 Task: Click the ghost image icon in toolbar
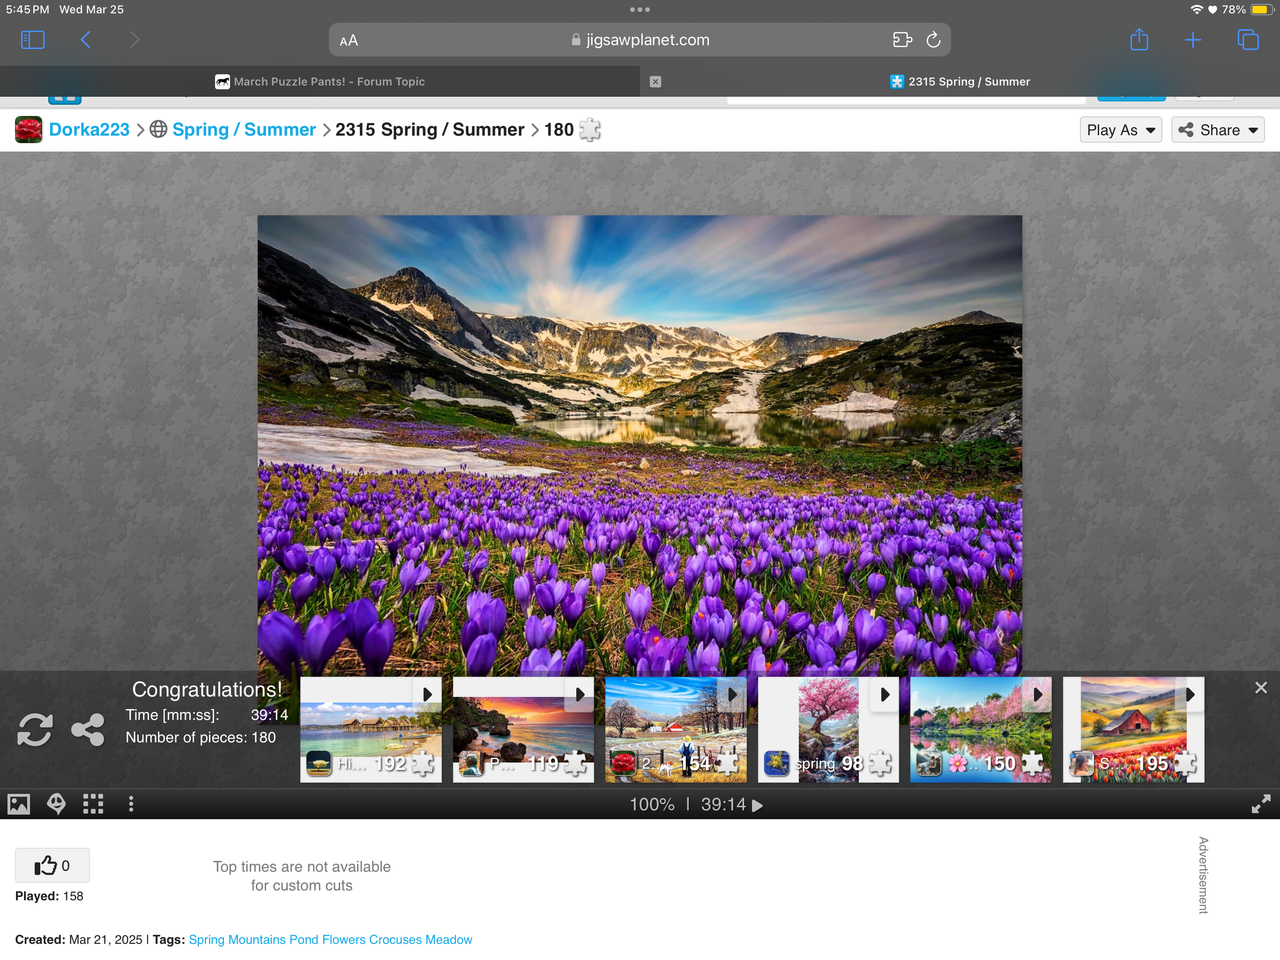coord(57,804)
